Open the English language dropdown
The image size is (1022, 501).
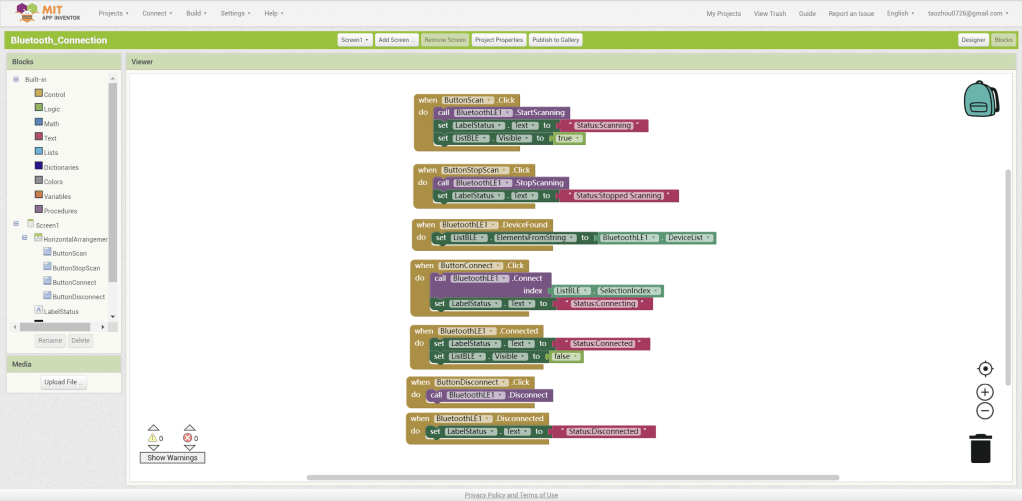901,14
